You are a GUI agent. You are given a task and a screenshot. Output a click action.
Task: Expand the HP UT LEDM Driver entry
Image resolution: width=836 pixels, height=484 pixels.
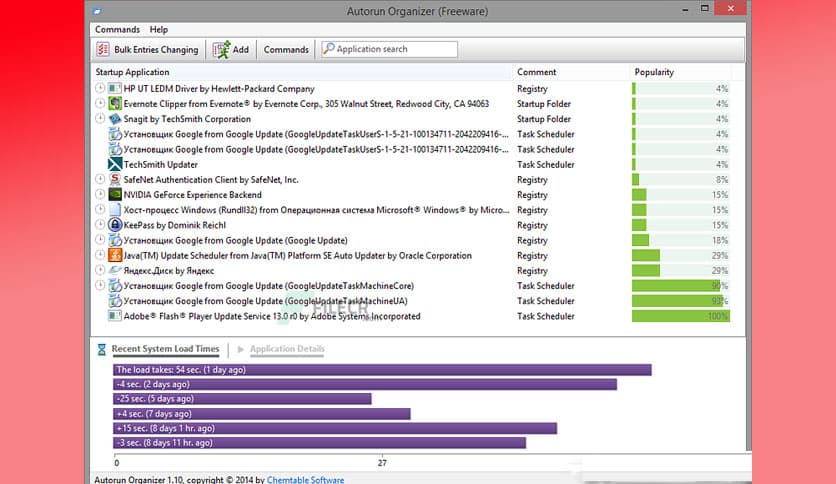tap(100, 88)
